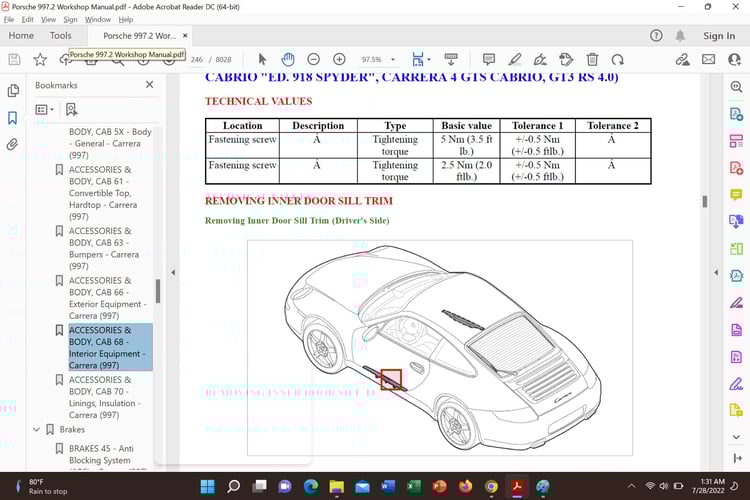Open the green Organize Pages tool
This screenshot has height=500, width=750.
tap(736, 249)
